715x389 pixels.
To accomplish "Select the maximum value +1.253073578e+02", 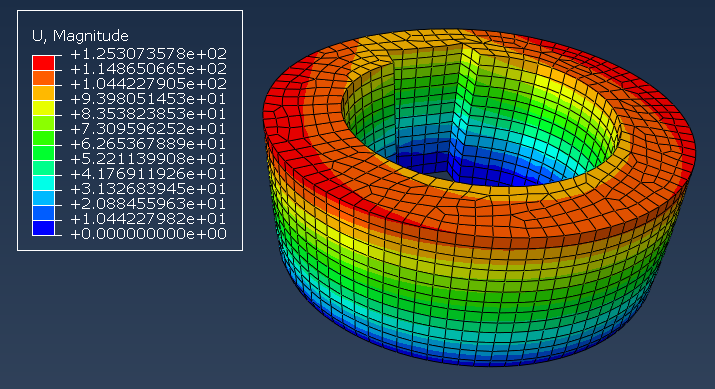I will (149, 54).
